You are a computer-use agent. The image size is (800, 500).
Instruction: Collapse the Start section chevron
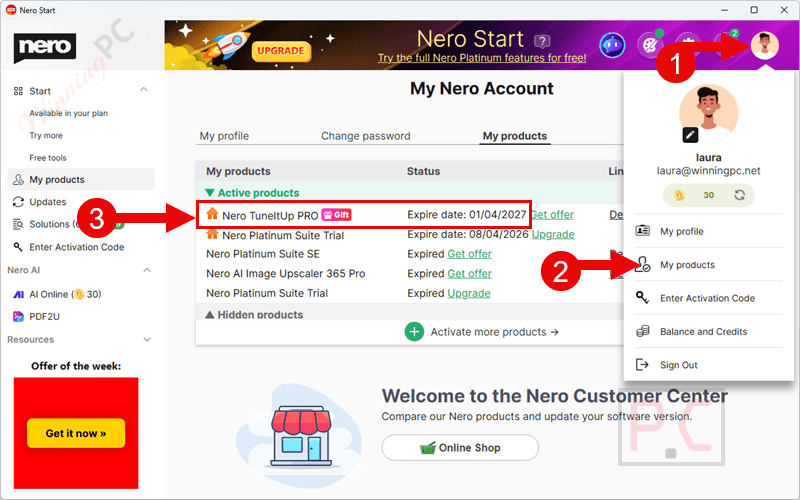point(144,90)
